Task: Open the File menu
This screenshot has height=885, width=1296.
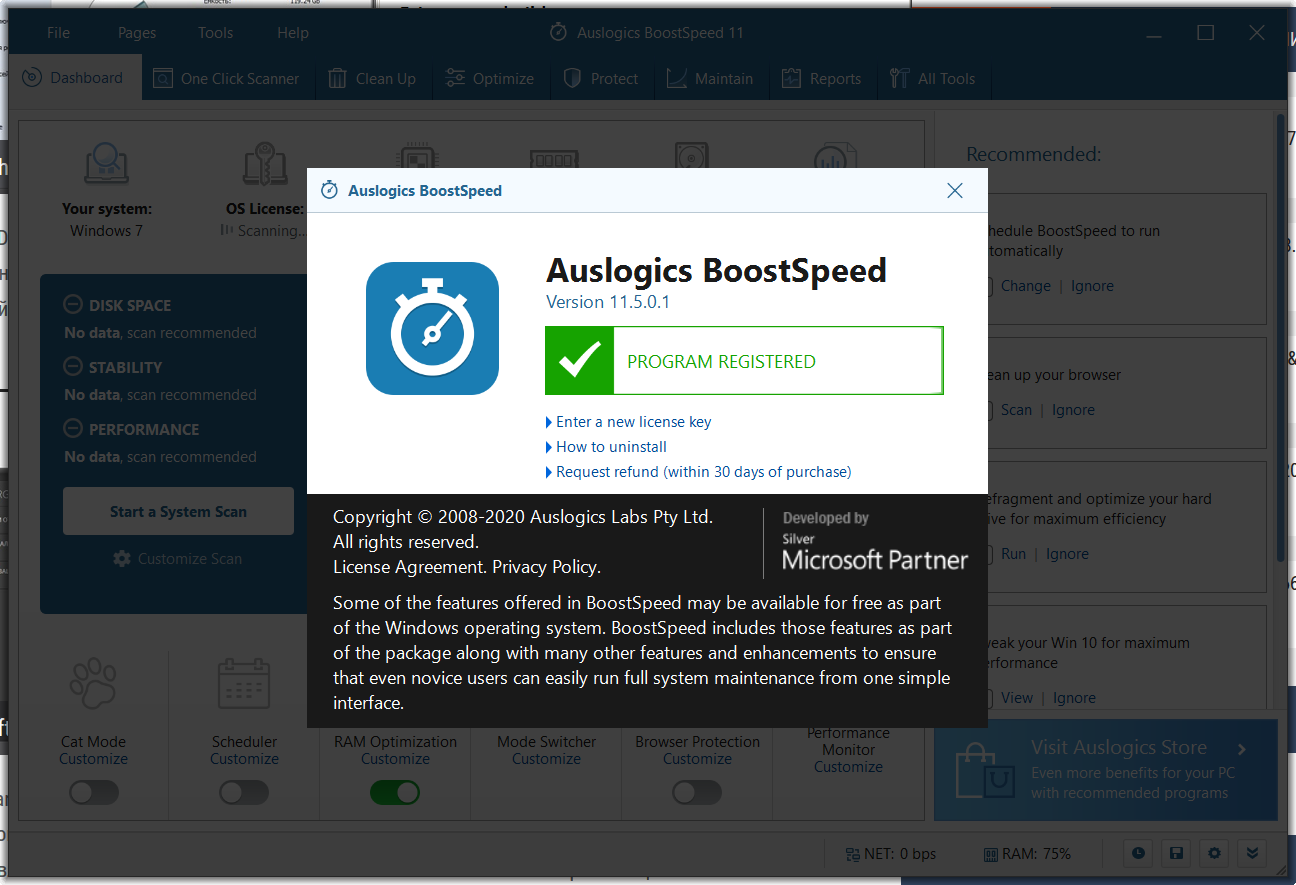Action: 59,33
